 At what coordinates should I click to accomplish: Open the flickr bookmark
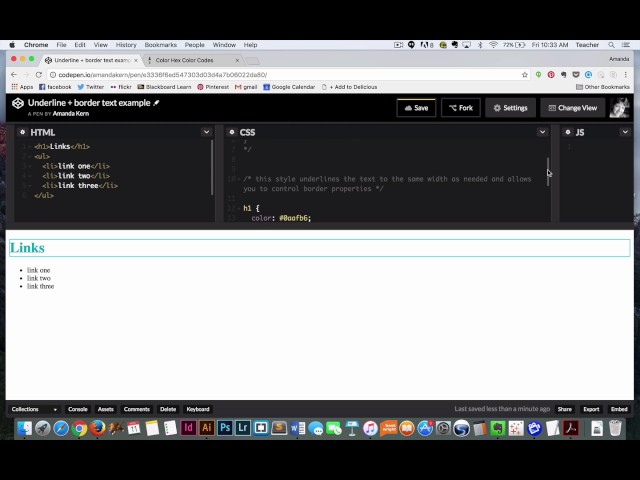point(121,87)
